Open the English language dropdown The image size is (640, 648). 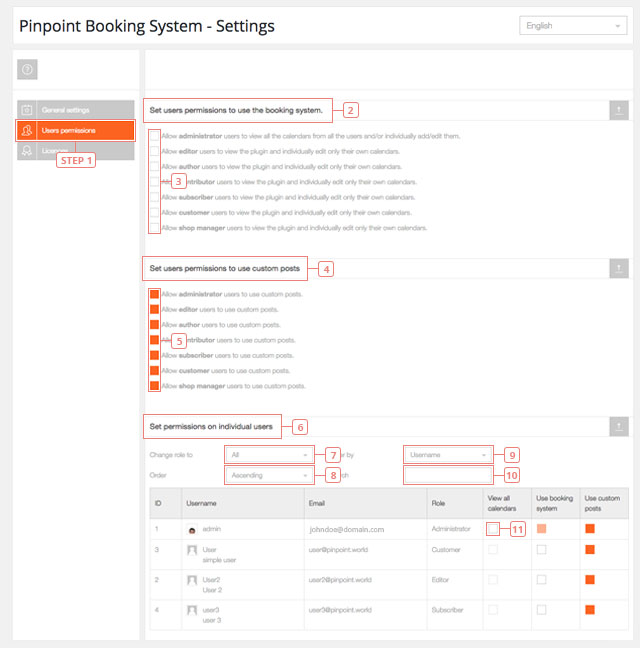(x=573, y=26)
